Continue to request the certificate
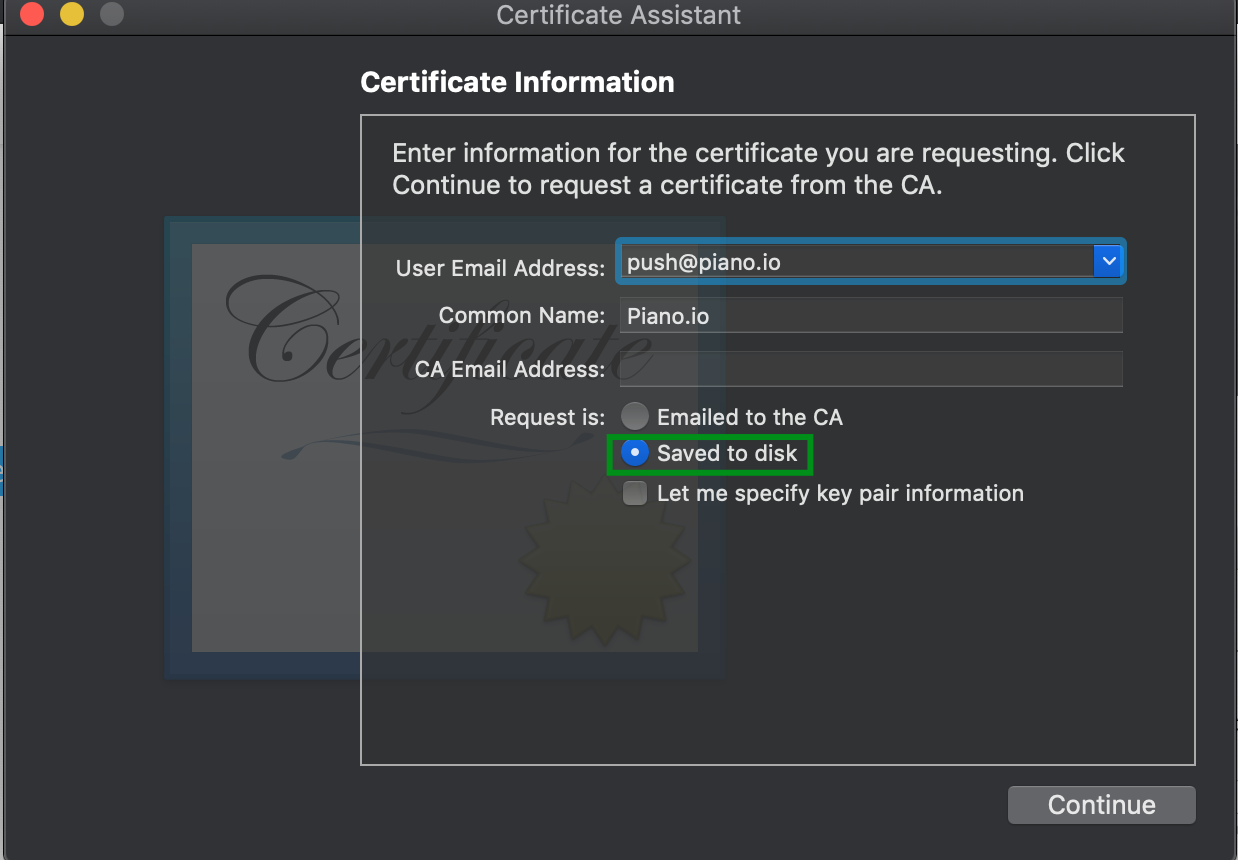This screenshot has height=860, width=1238. pos(1101,805)
